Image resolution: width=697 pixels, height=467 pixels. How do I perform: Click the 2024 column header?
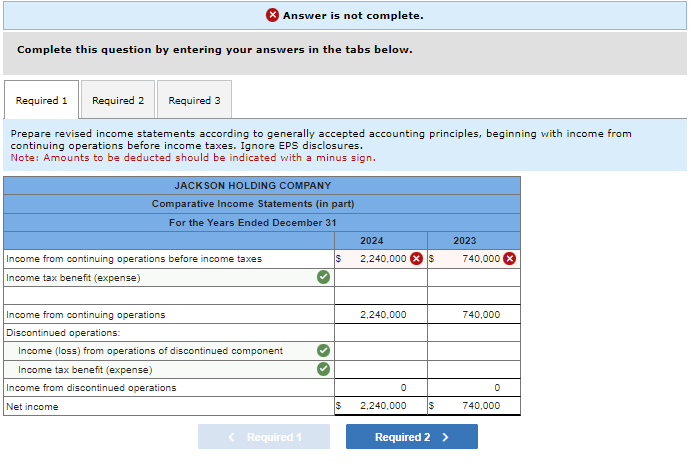point(372,240)
